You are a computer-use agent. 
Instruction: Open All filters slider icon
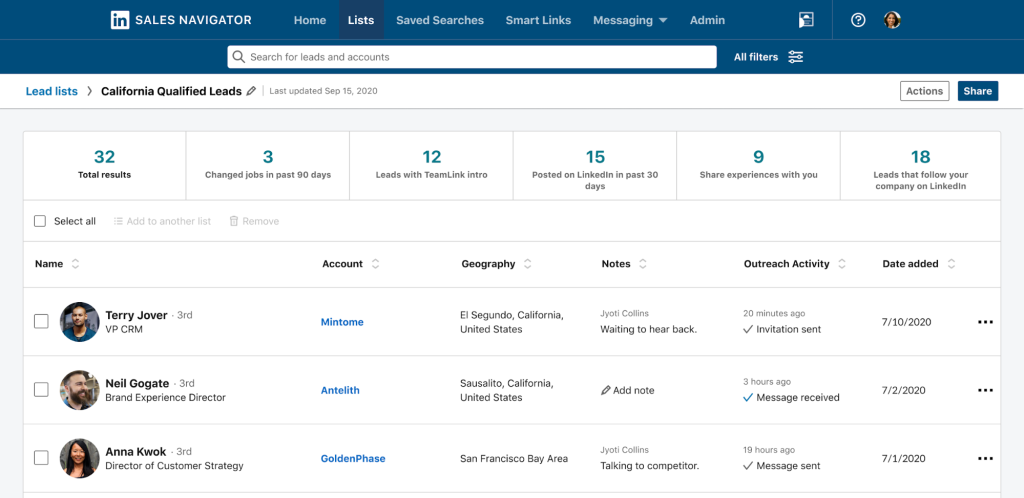click(x=796, y=57)
